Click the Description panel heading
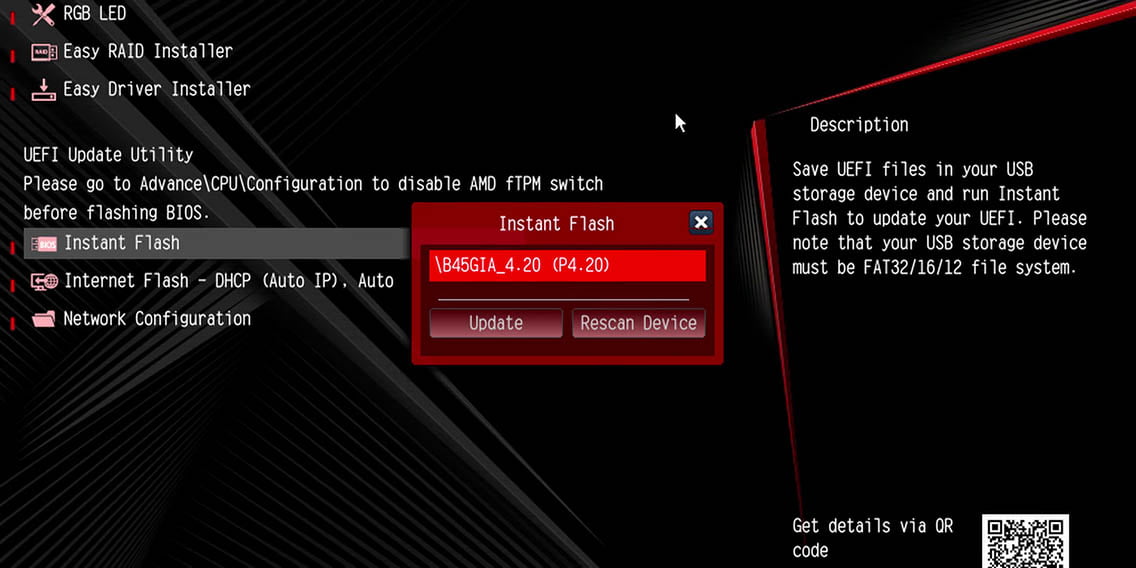 [859, 125]
